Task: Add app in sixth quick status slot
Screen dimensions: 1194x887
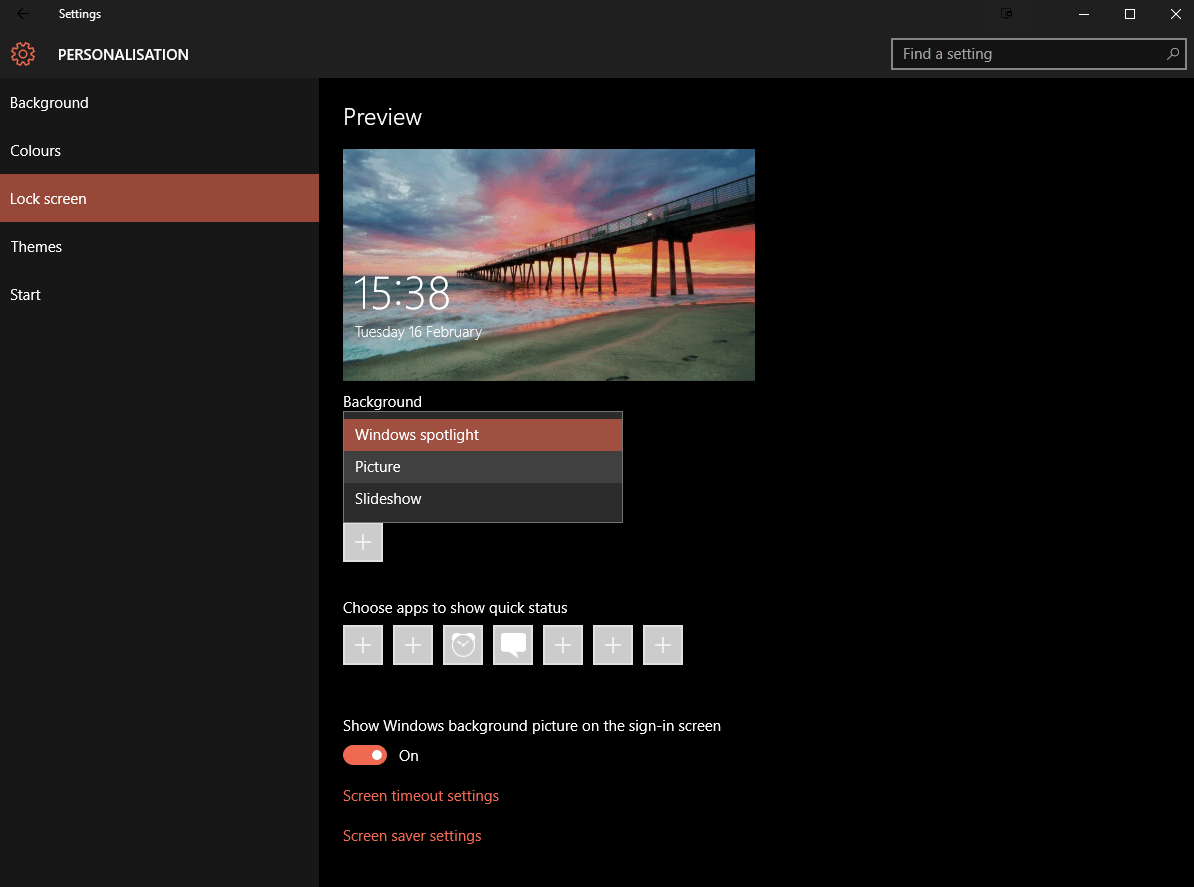Action: (x=613, y=645)
